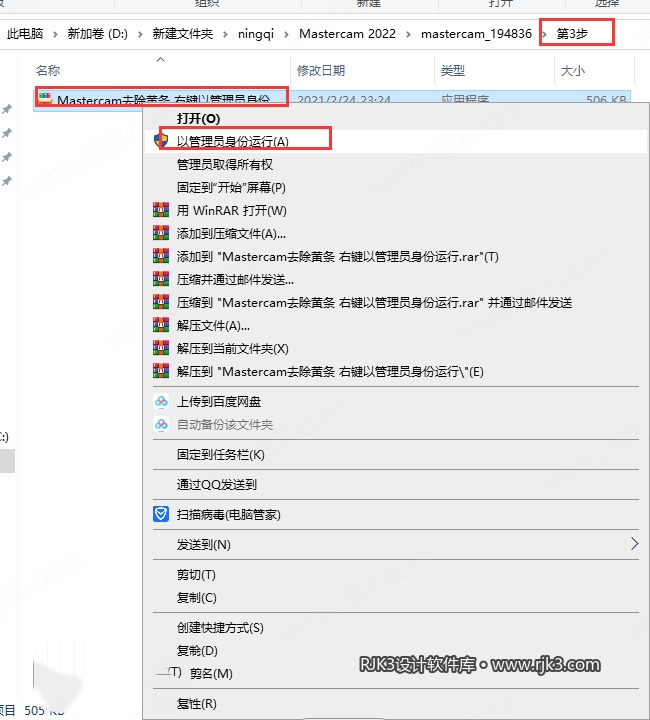Sort by the 修改日期 column header
Screen dimensions: 650x720
pyautogui.click(x=321, y=70)
